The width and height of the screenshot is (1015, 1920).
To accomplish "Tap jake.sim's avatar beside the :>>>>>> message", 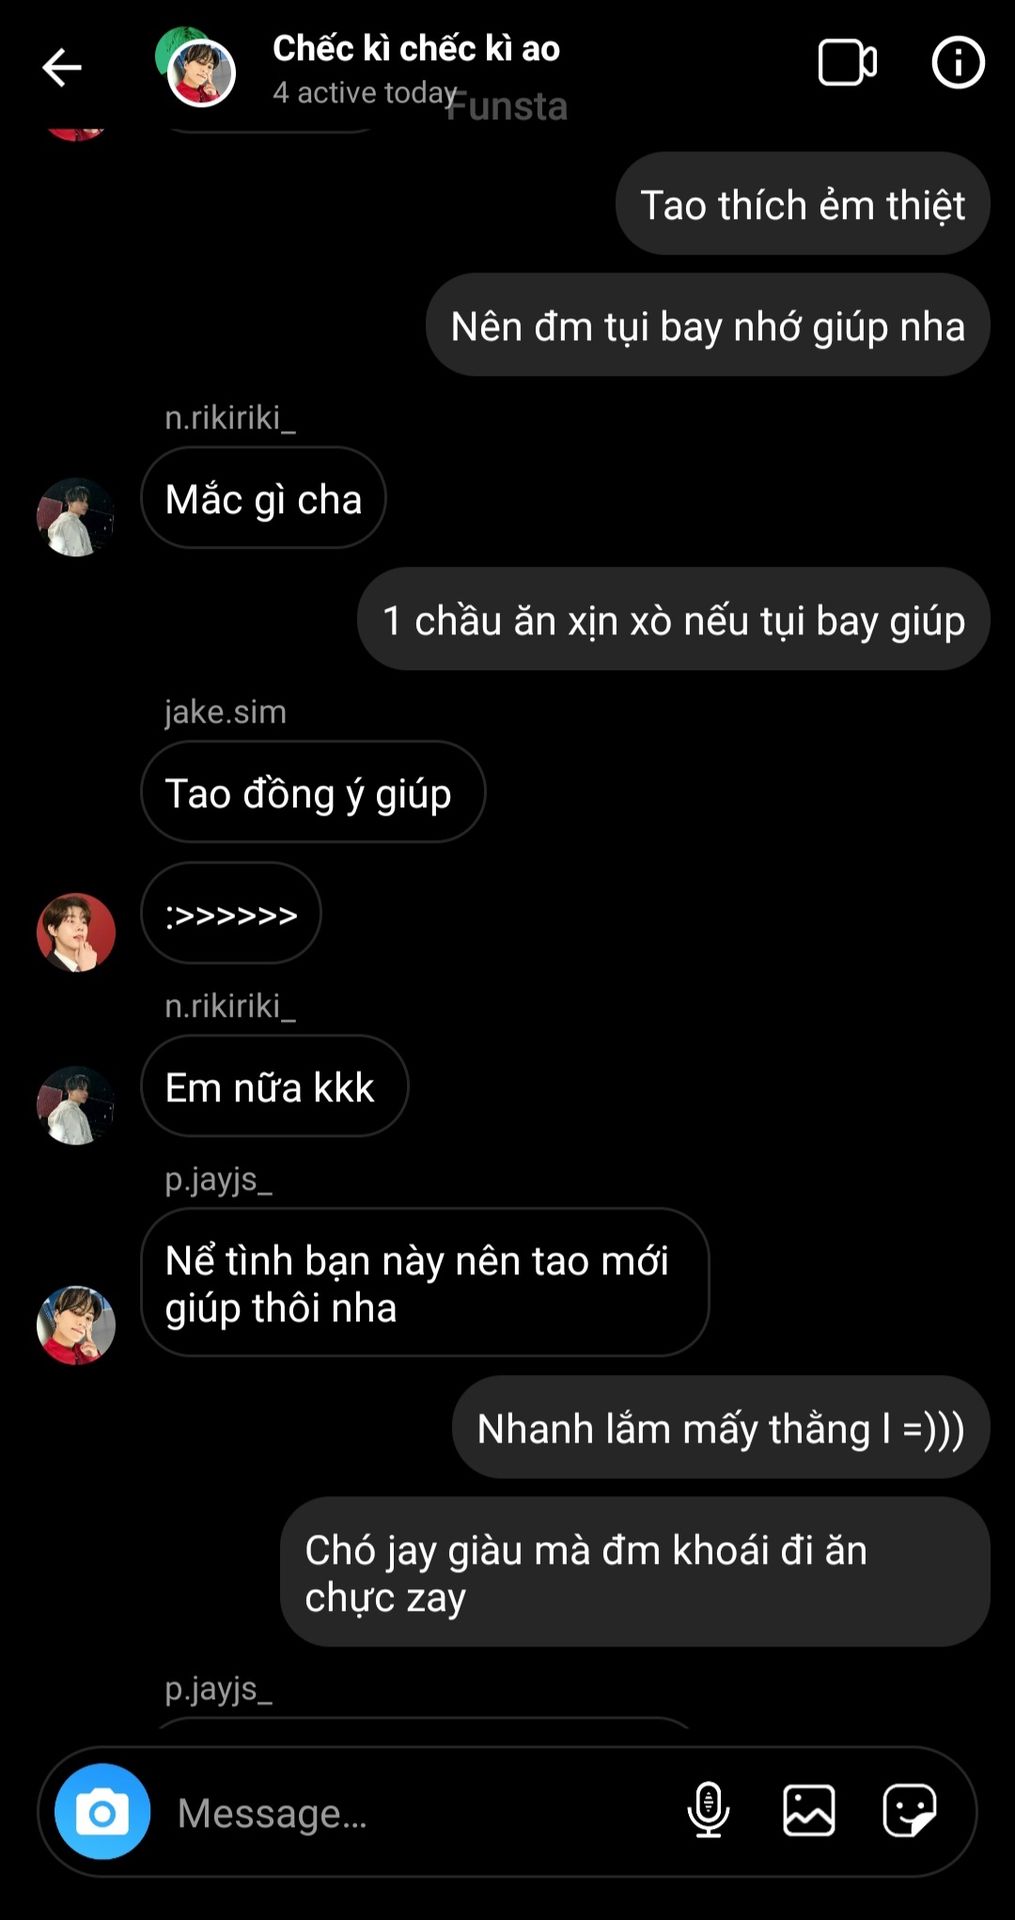I will pyautogui.click(x=76, y=932).
